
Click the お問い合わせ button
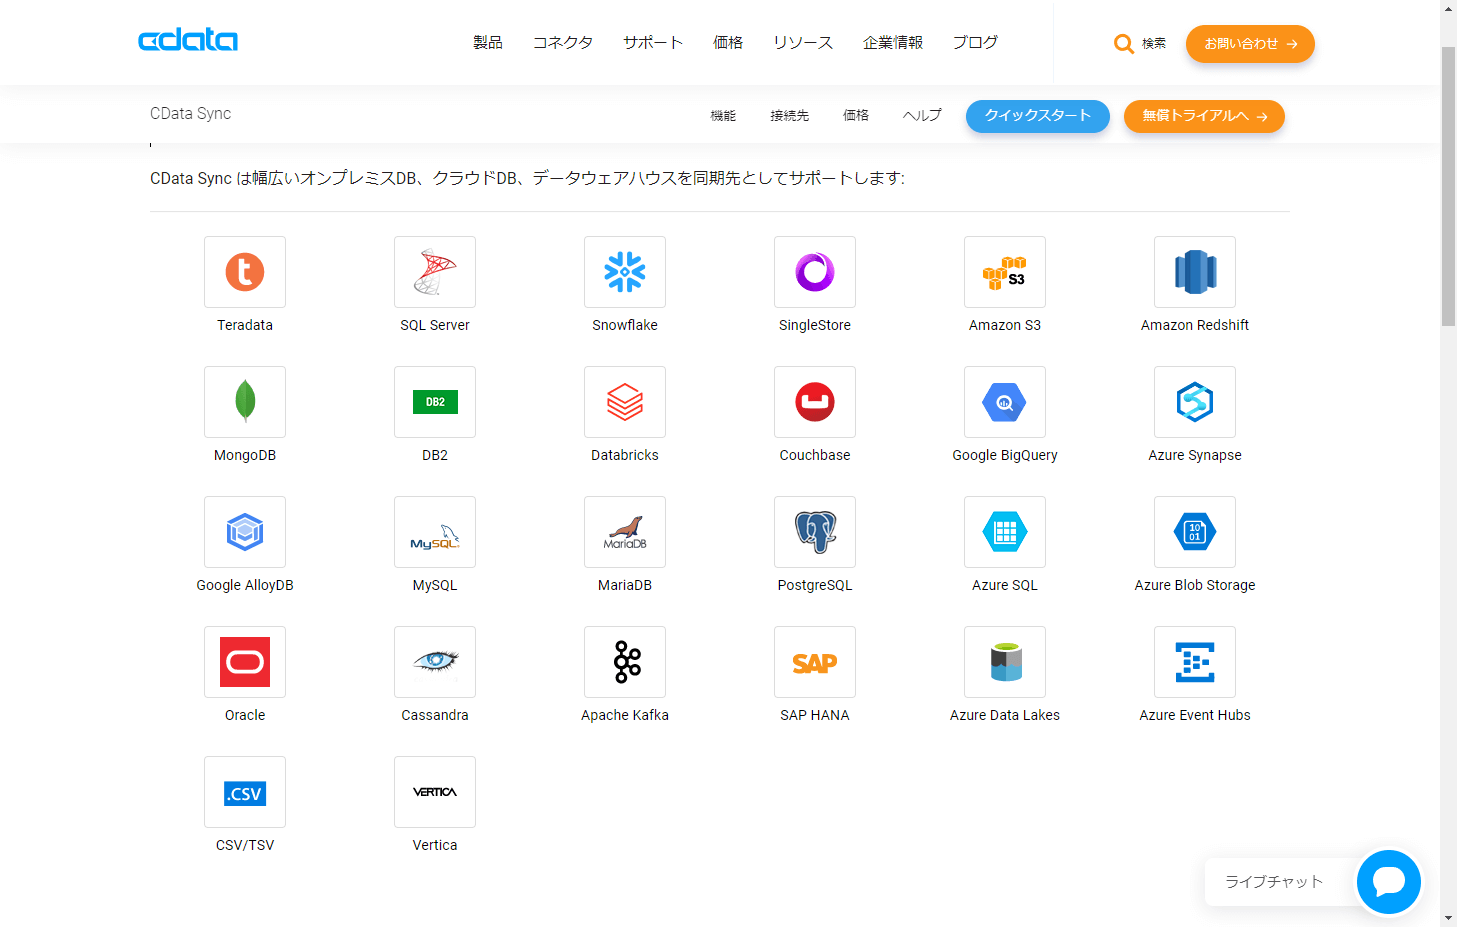click(1250, 44)
